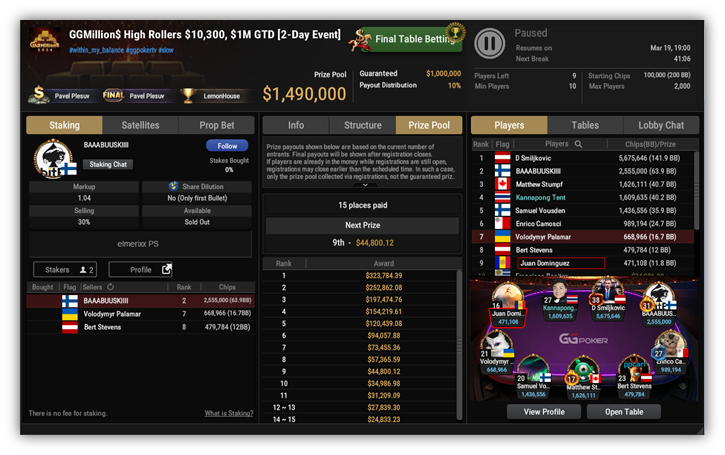Click the Open Table button

624,412
